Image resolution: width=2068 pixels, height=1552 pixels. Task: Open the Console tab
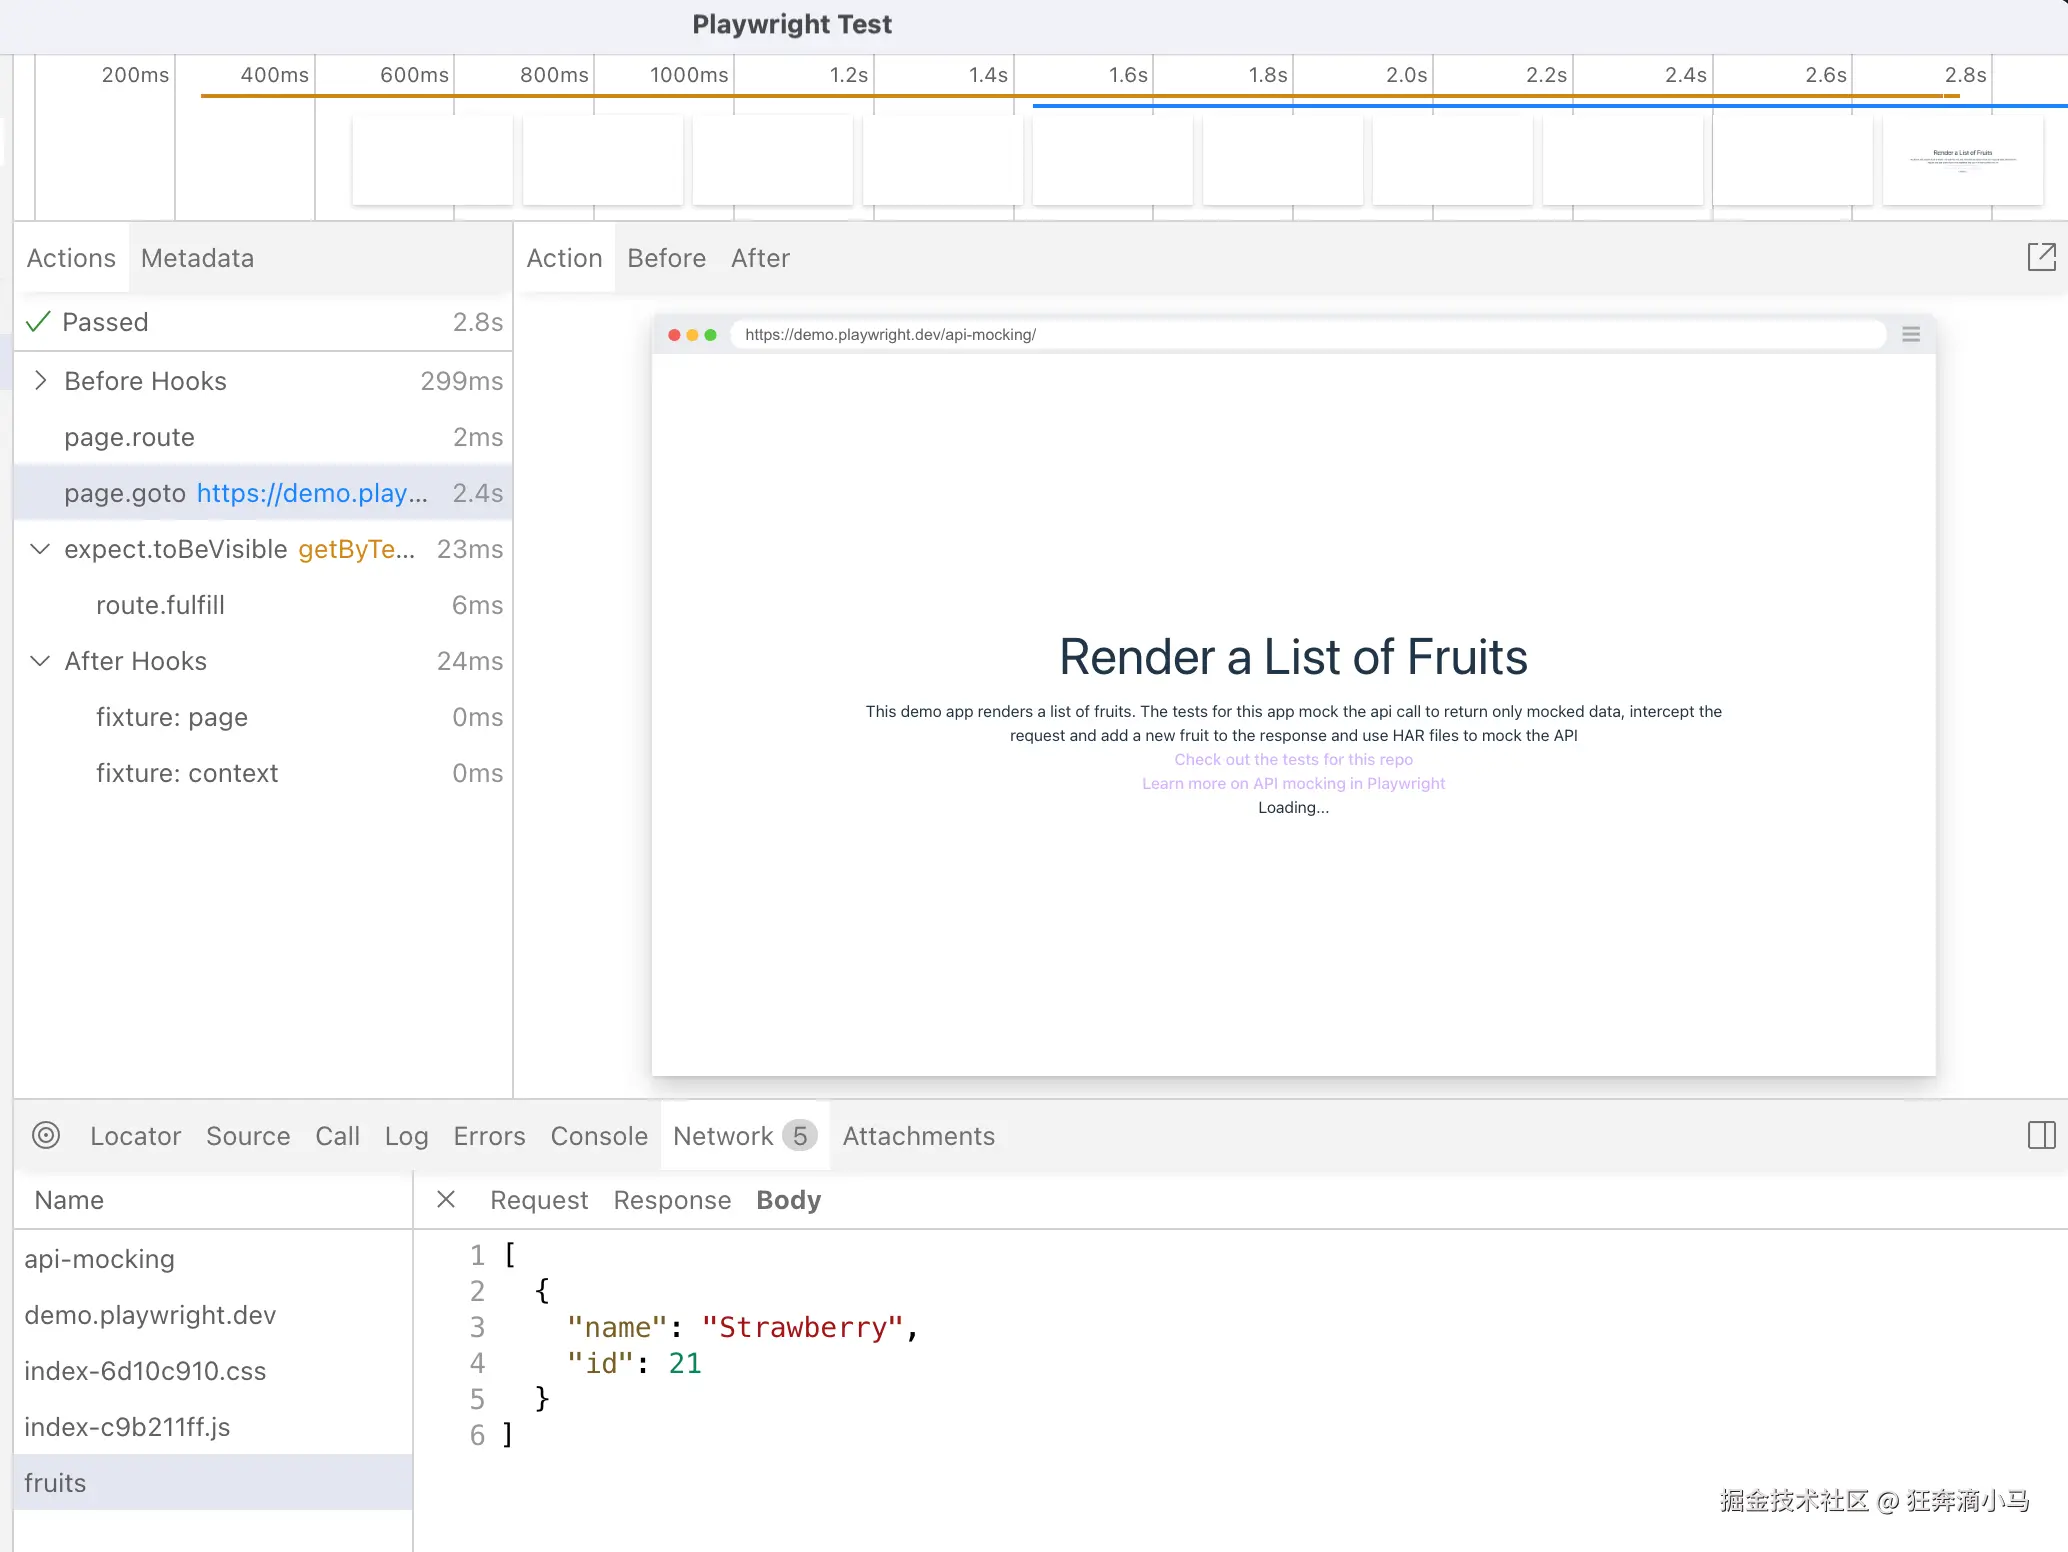click(599, 1136)
